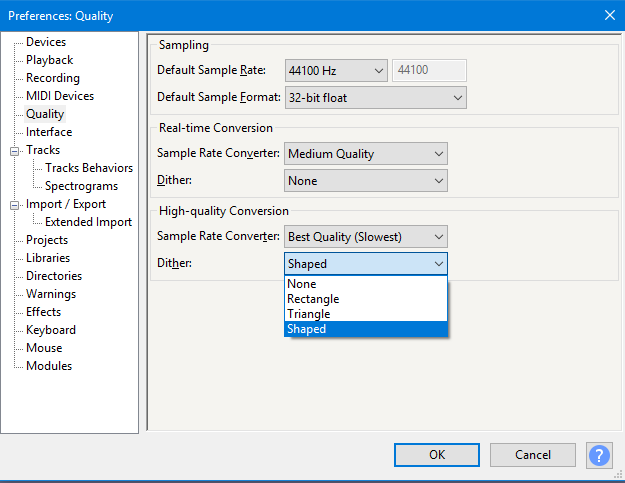
Task: Select None in the Dither list
Action: pos(302,284)
